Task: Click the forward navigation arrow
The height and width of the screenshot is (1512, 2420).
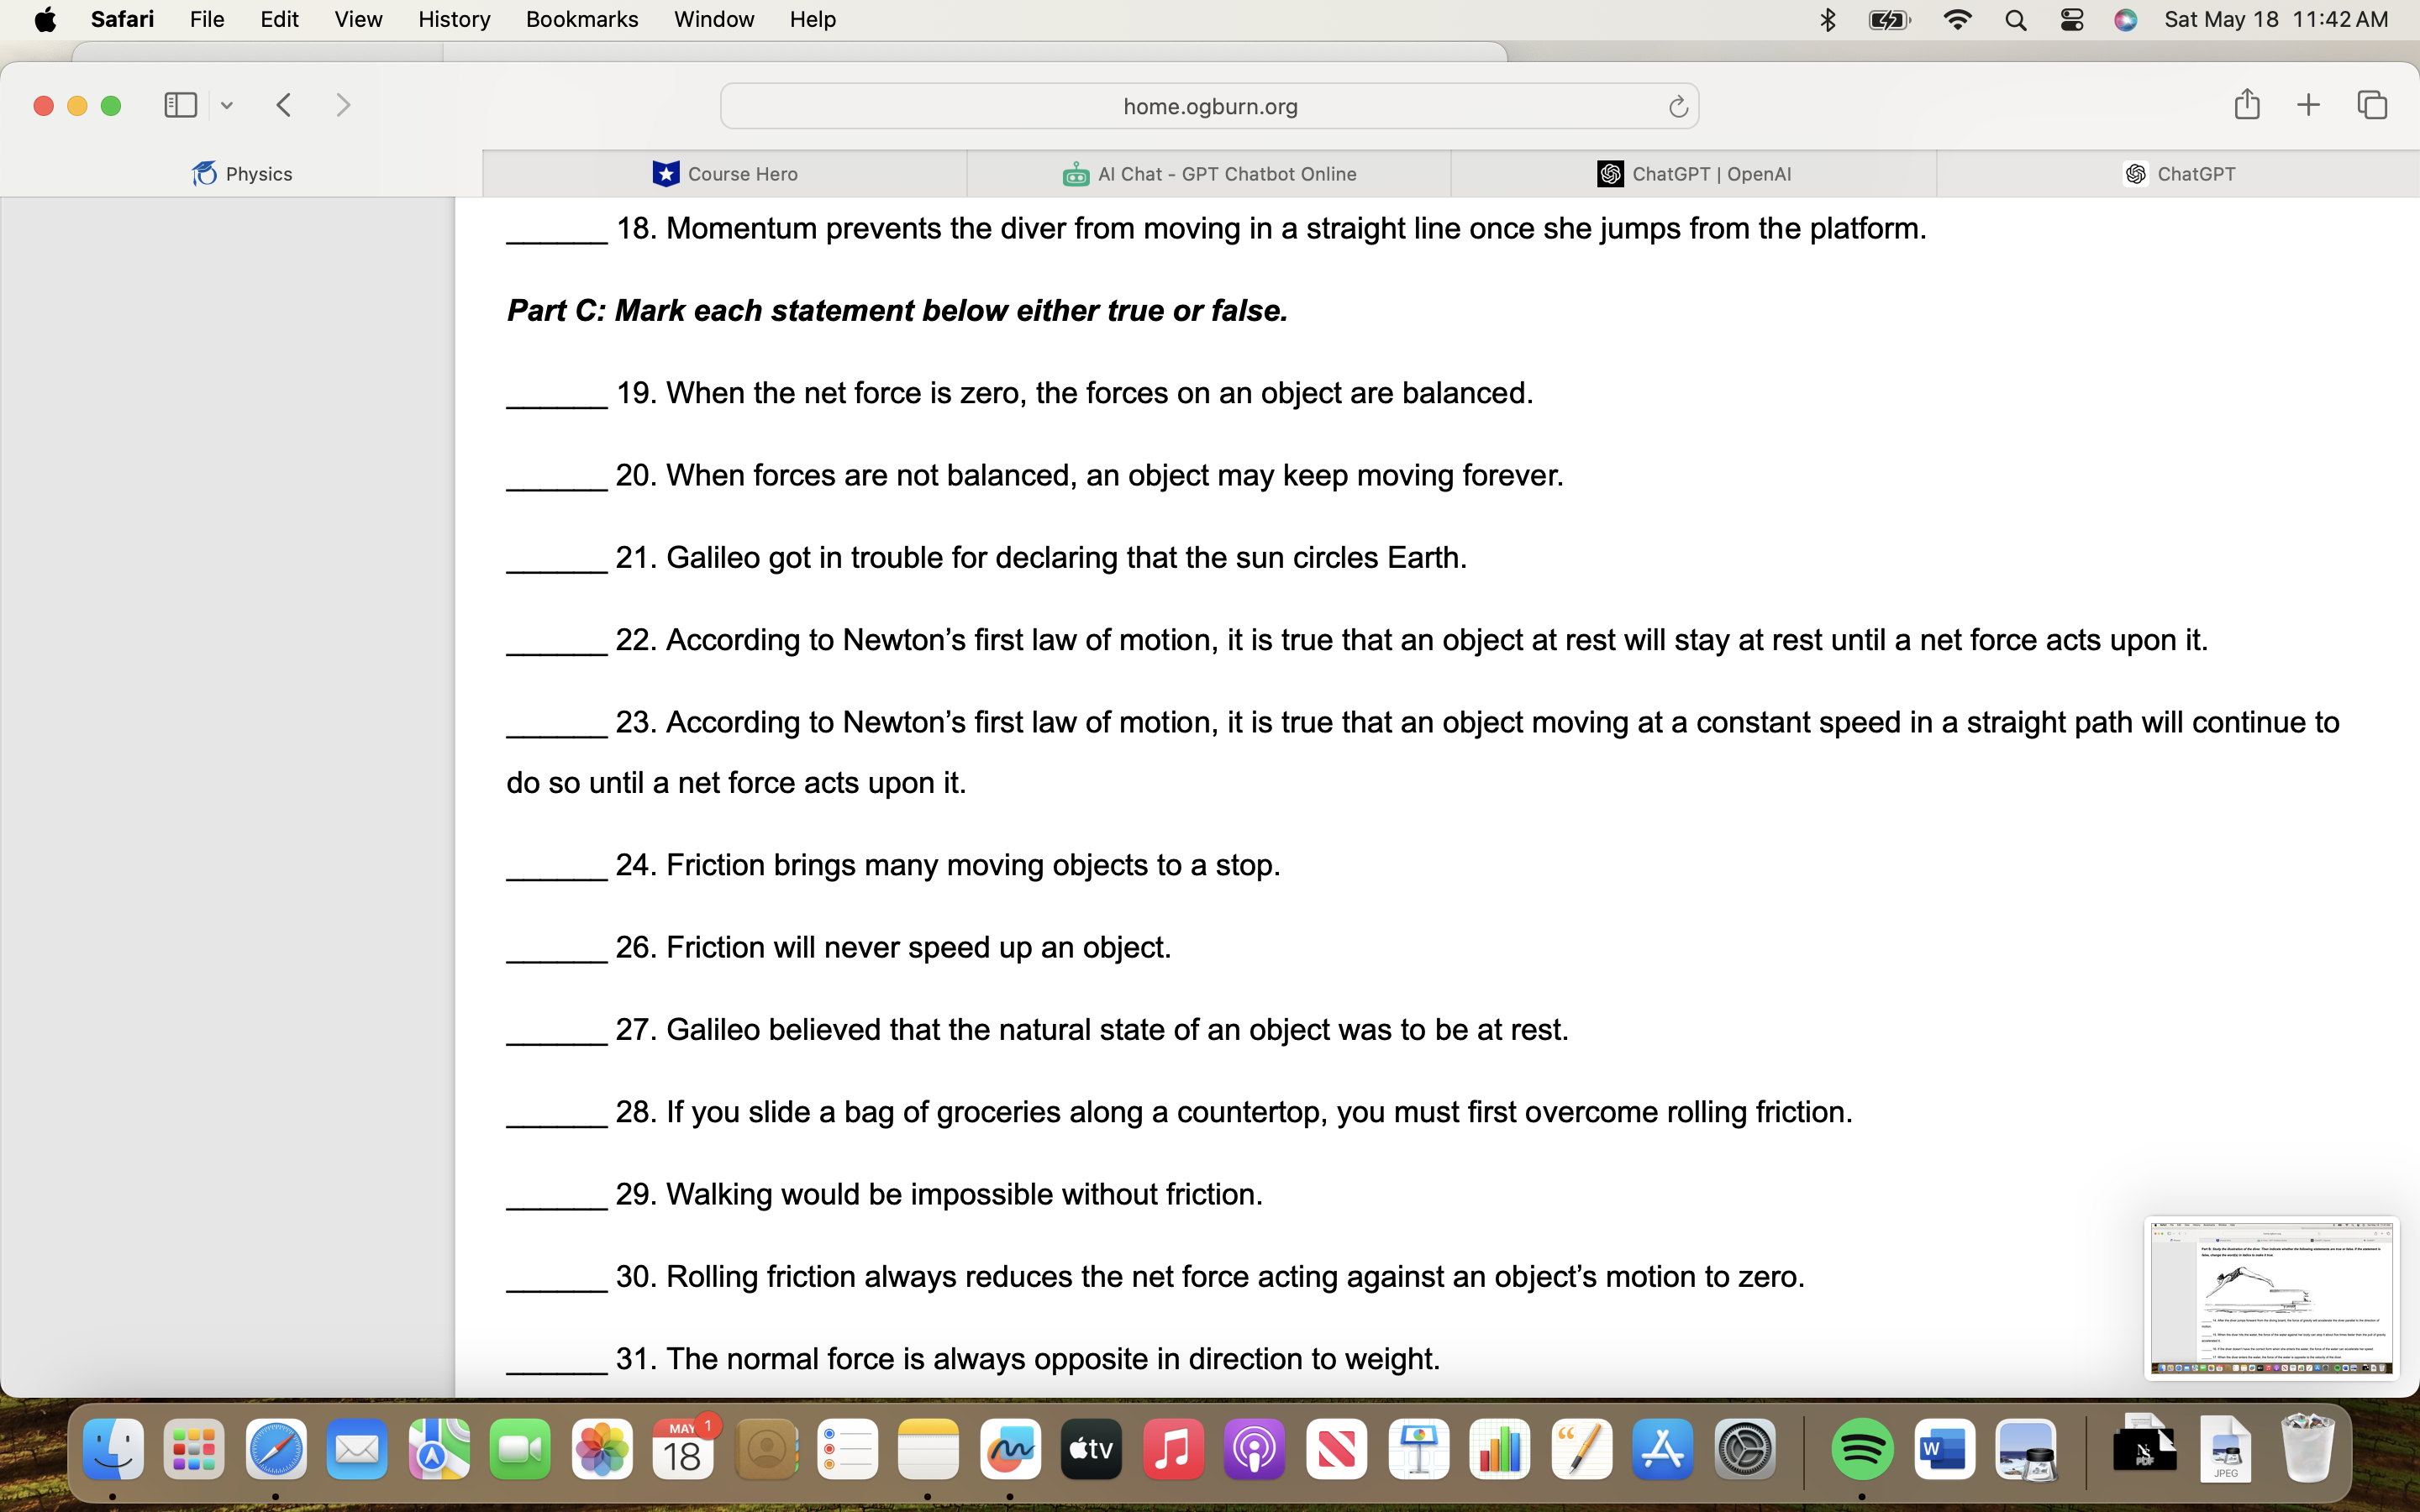Action: 343,105
